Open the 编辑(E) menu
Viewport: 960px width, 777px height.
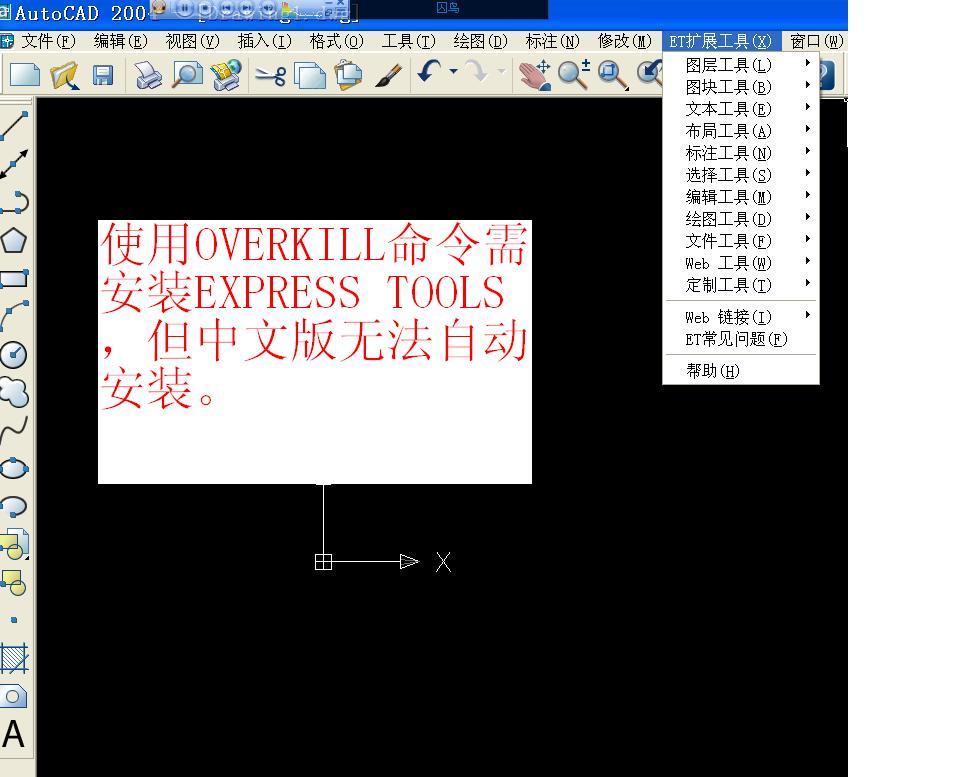[x=121, y=42]
